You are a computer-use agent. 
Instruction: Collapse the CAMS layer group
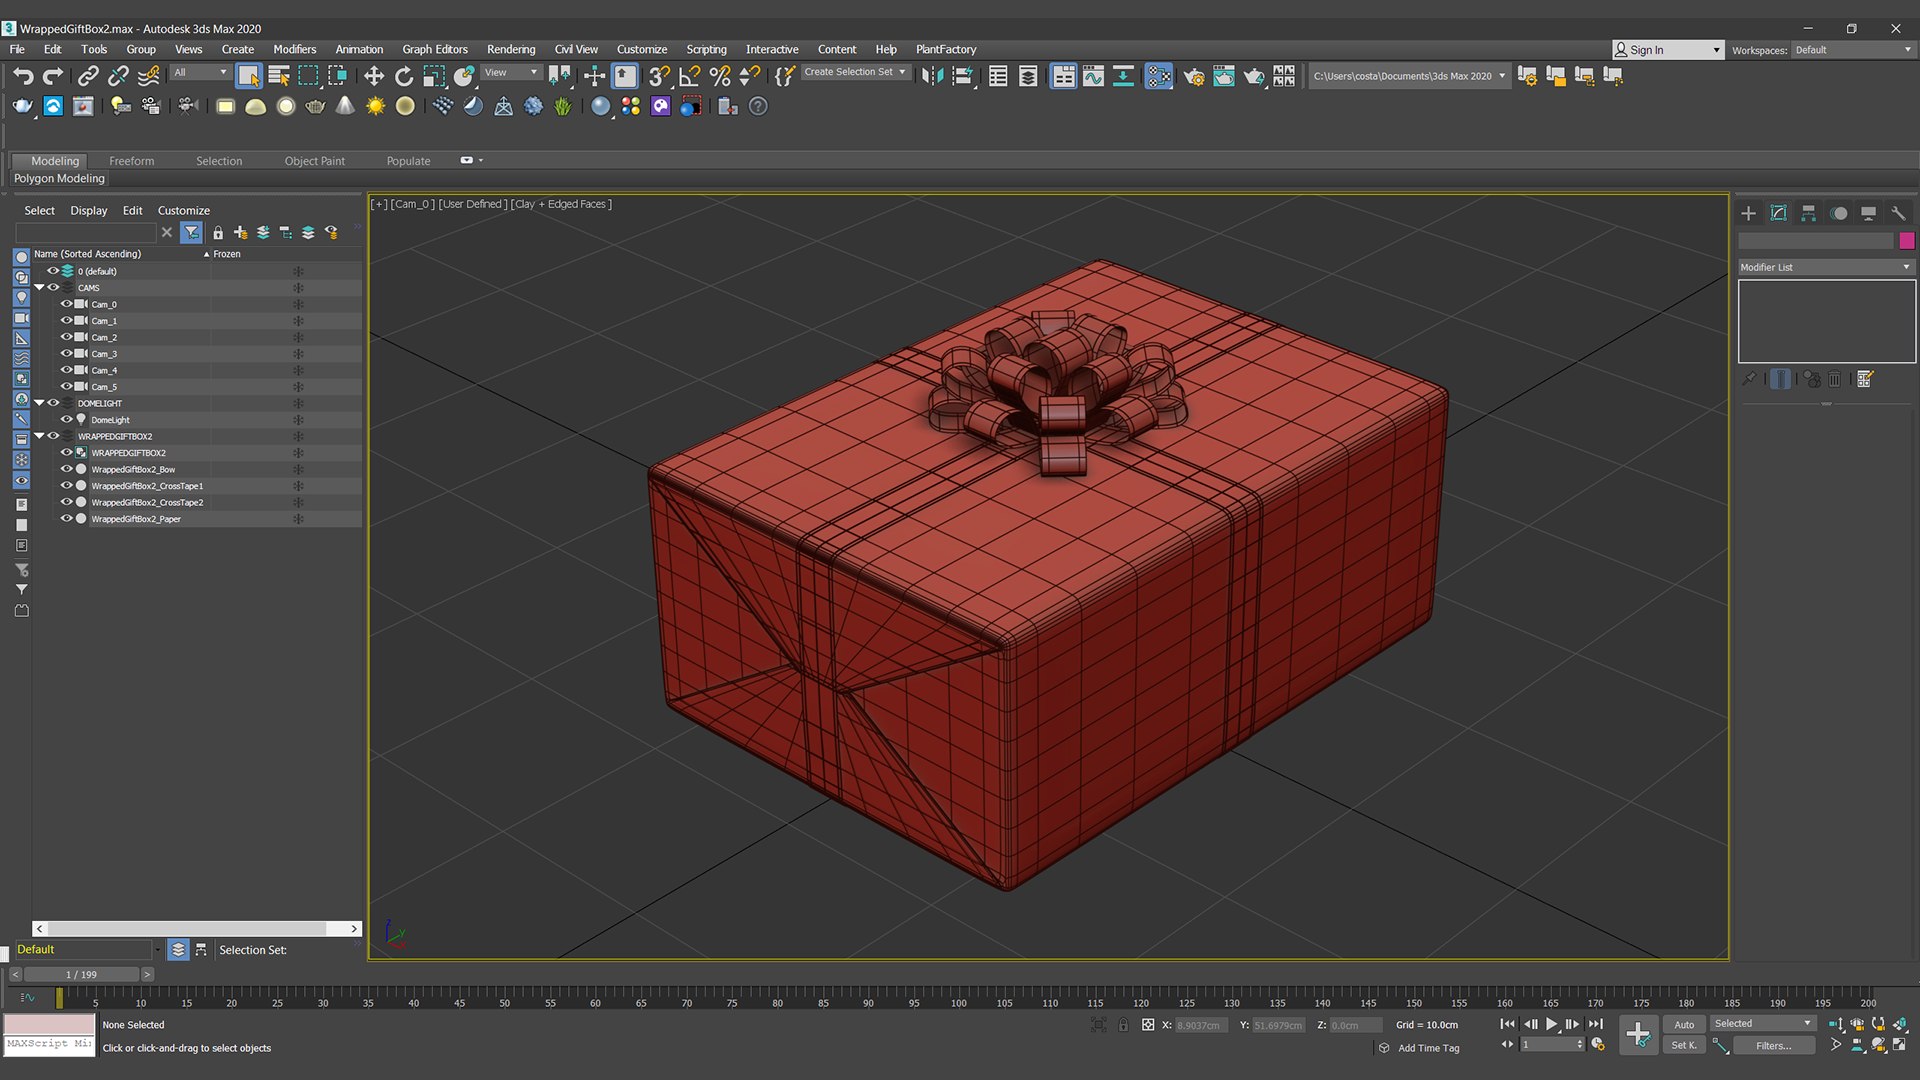click(x=39, y=287)
